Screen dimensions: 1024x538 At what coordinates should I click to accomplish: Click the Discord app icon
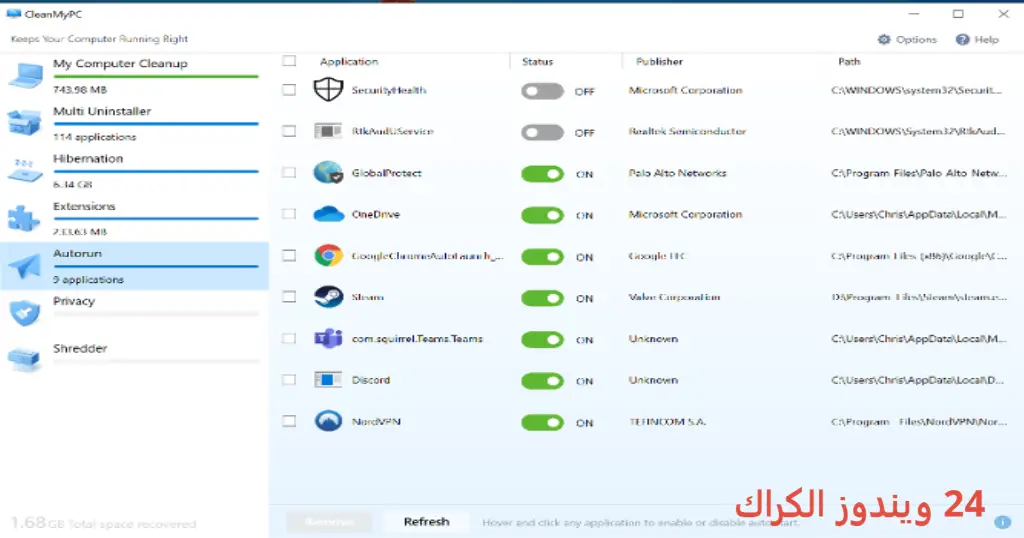click(328, 380)
